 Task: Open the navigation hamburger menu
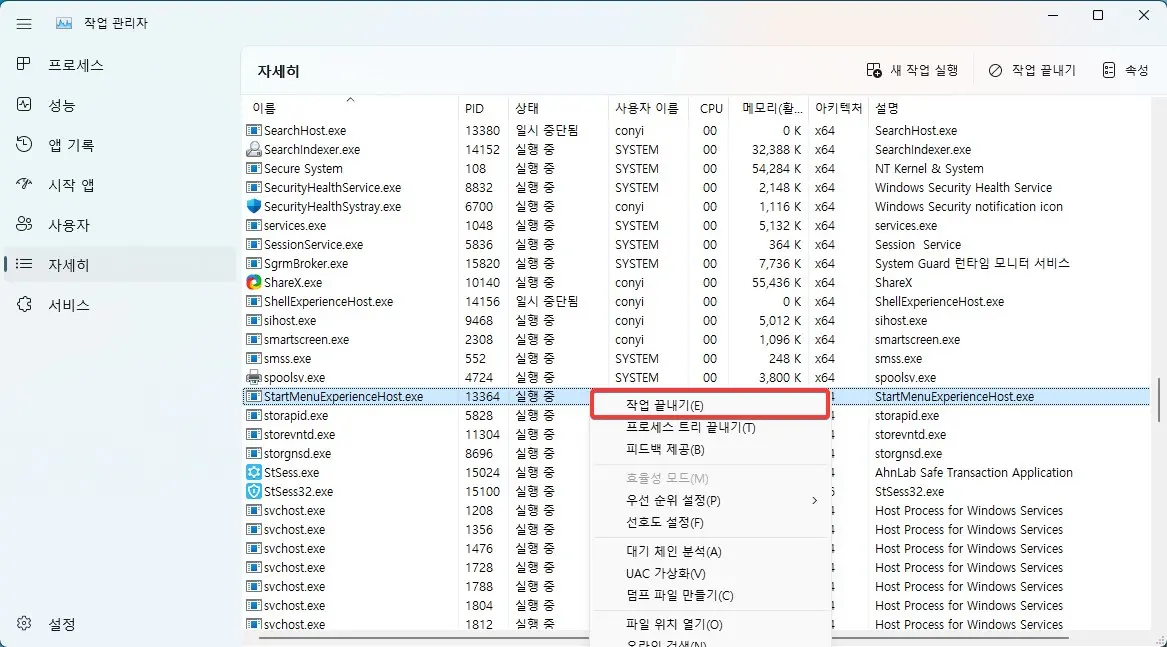click(24, 22)
